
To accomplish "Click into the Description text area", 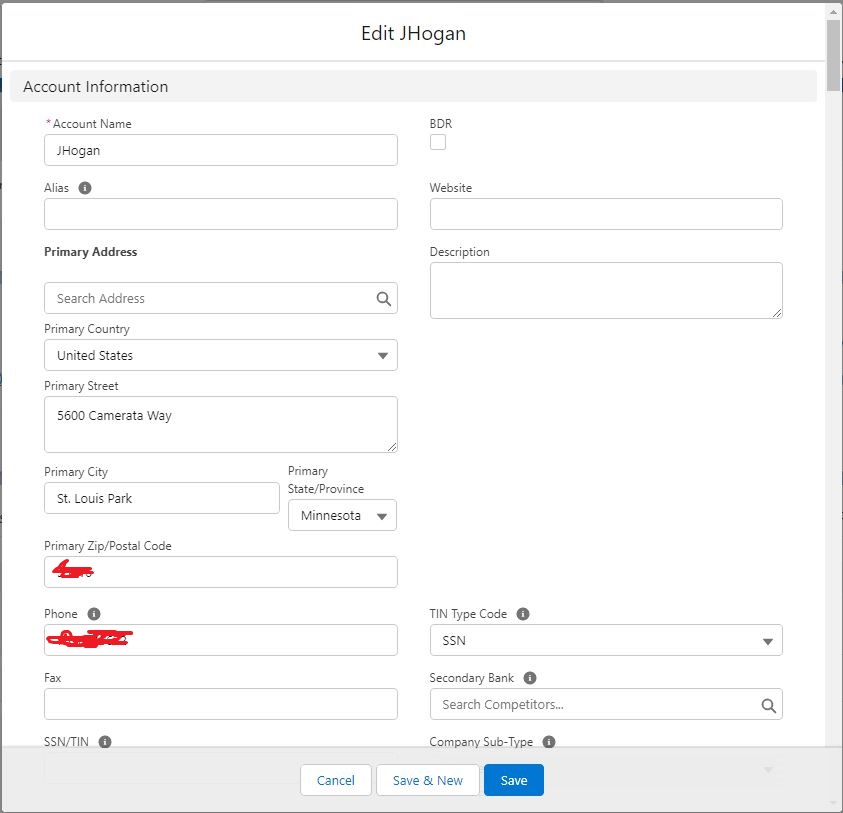I will [605, 290].
